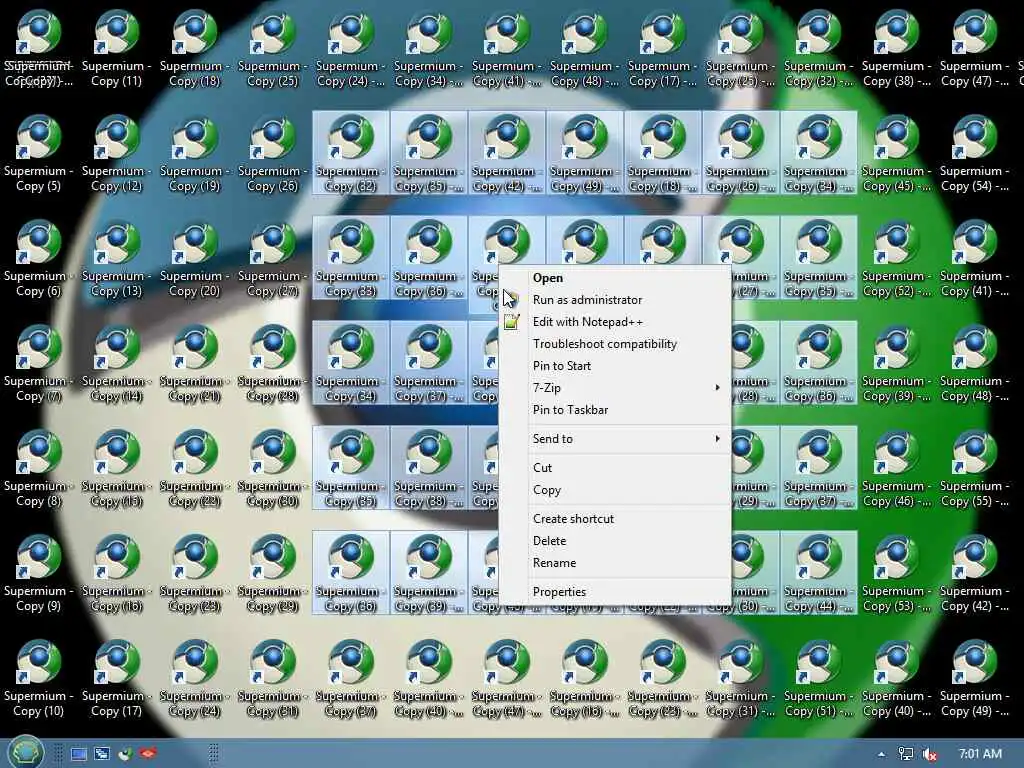Select the Supermium - Copy (12) shortcut
Image resolution: width=1024 pixels, height=768 pixels.
point(116,154)
